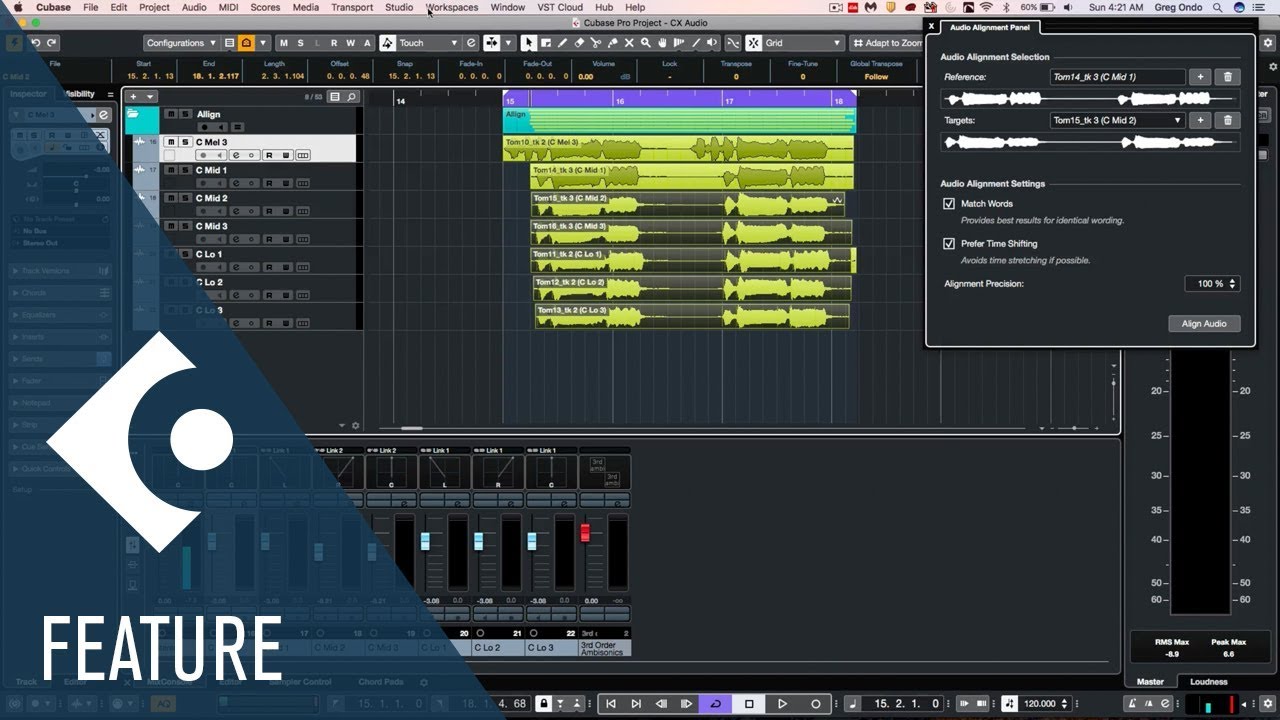This screenshot has width=1280, height=720.
Task: Click the Reference Tom14_tk 3 field
Action: [1117, 77]
